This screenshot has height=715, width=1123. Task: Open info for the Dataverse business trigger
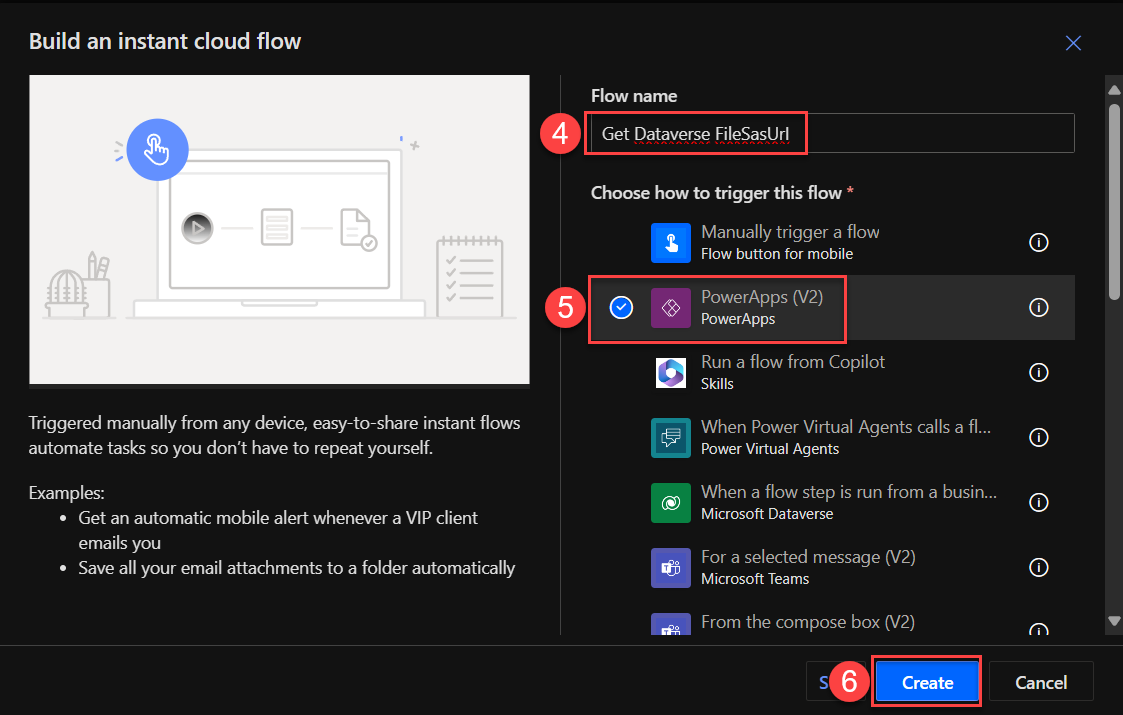click(1038, 502)
